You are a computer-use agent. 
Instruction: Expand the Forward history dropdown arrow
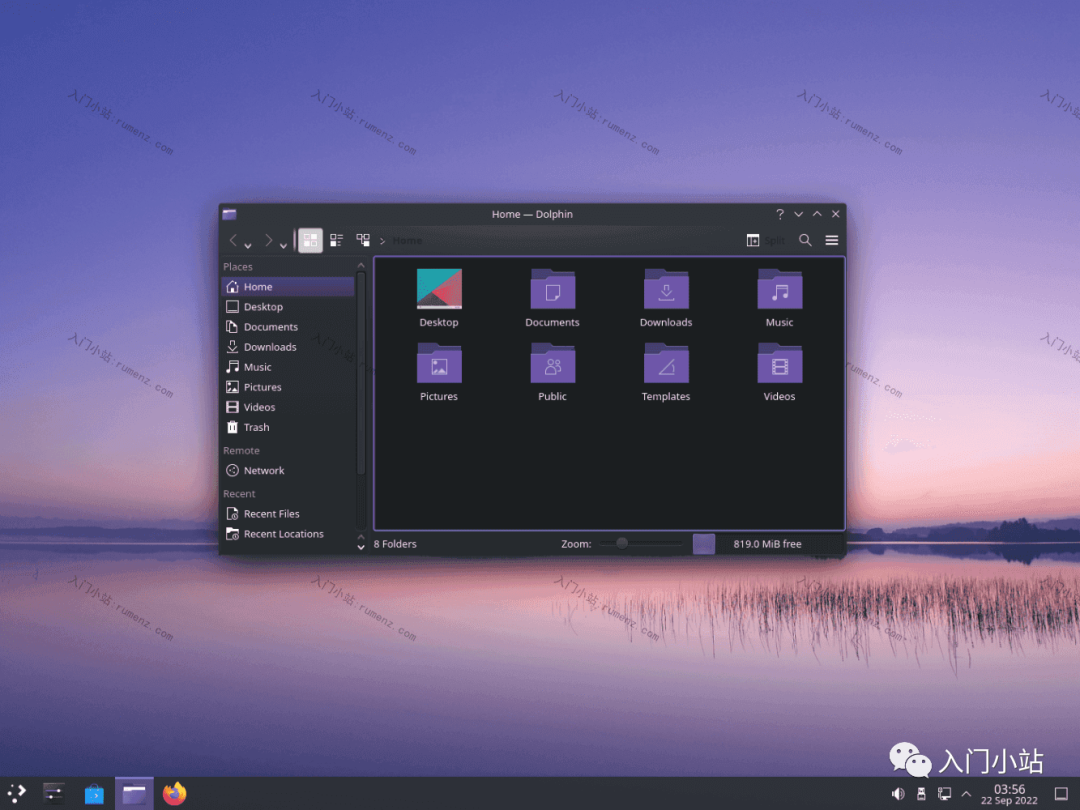(283, 245)
